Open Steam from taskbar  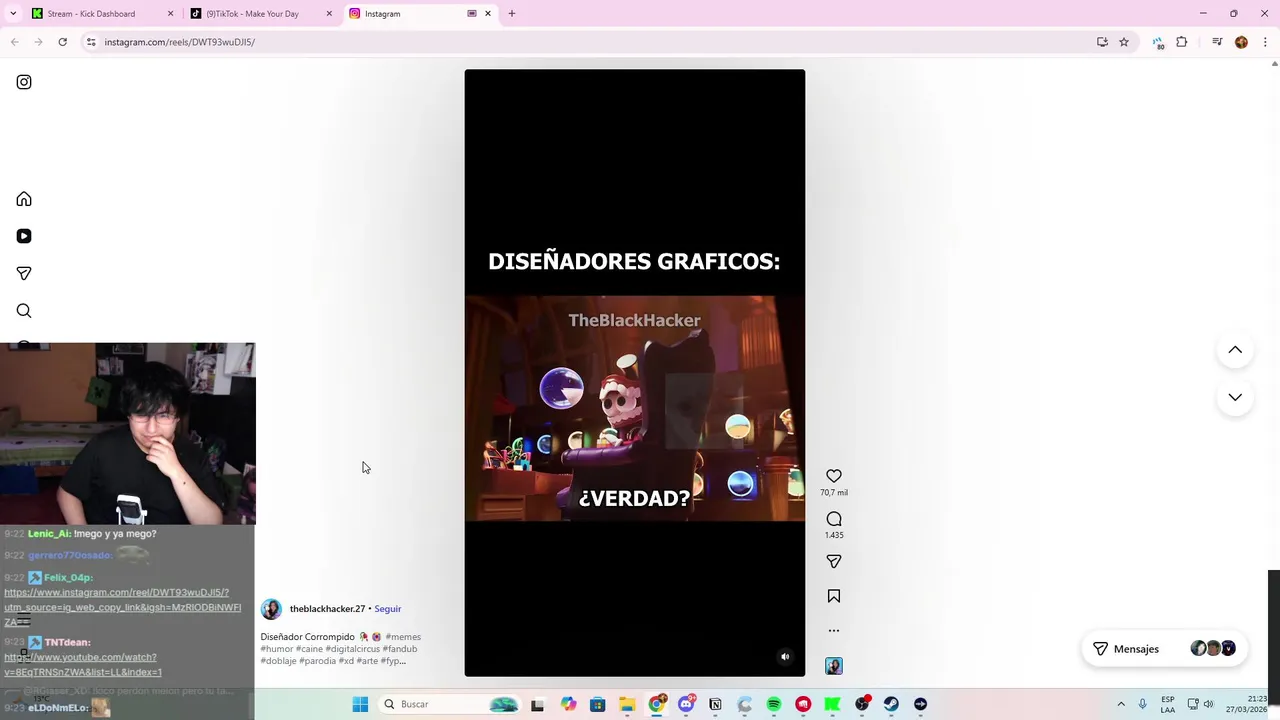(891, 704)
